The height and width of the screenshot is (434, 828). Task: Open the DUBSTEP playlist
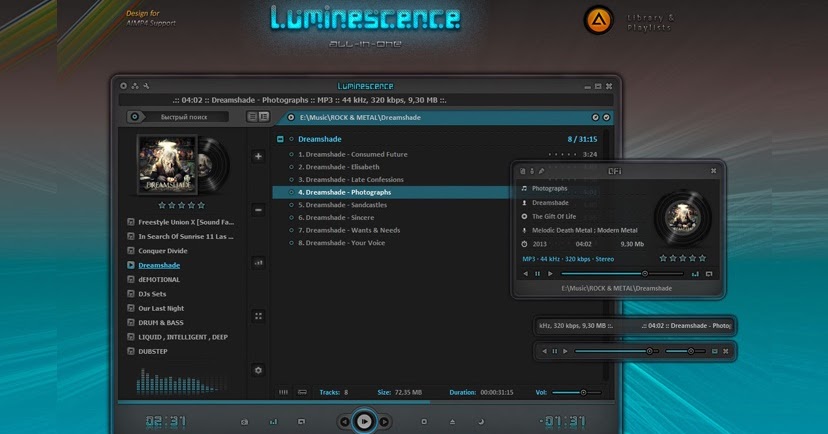click(153, 351)
